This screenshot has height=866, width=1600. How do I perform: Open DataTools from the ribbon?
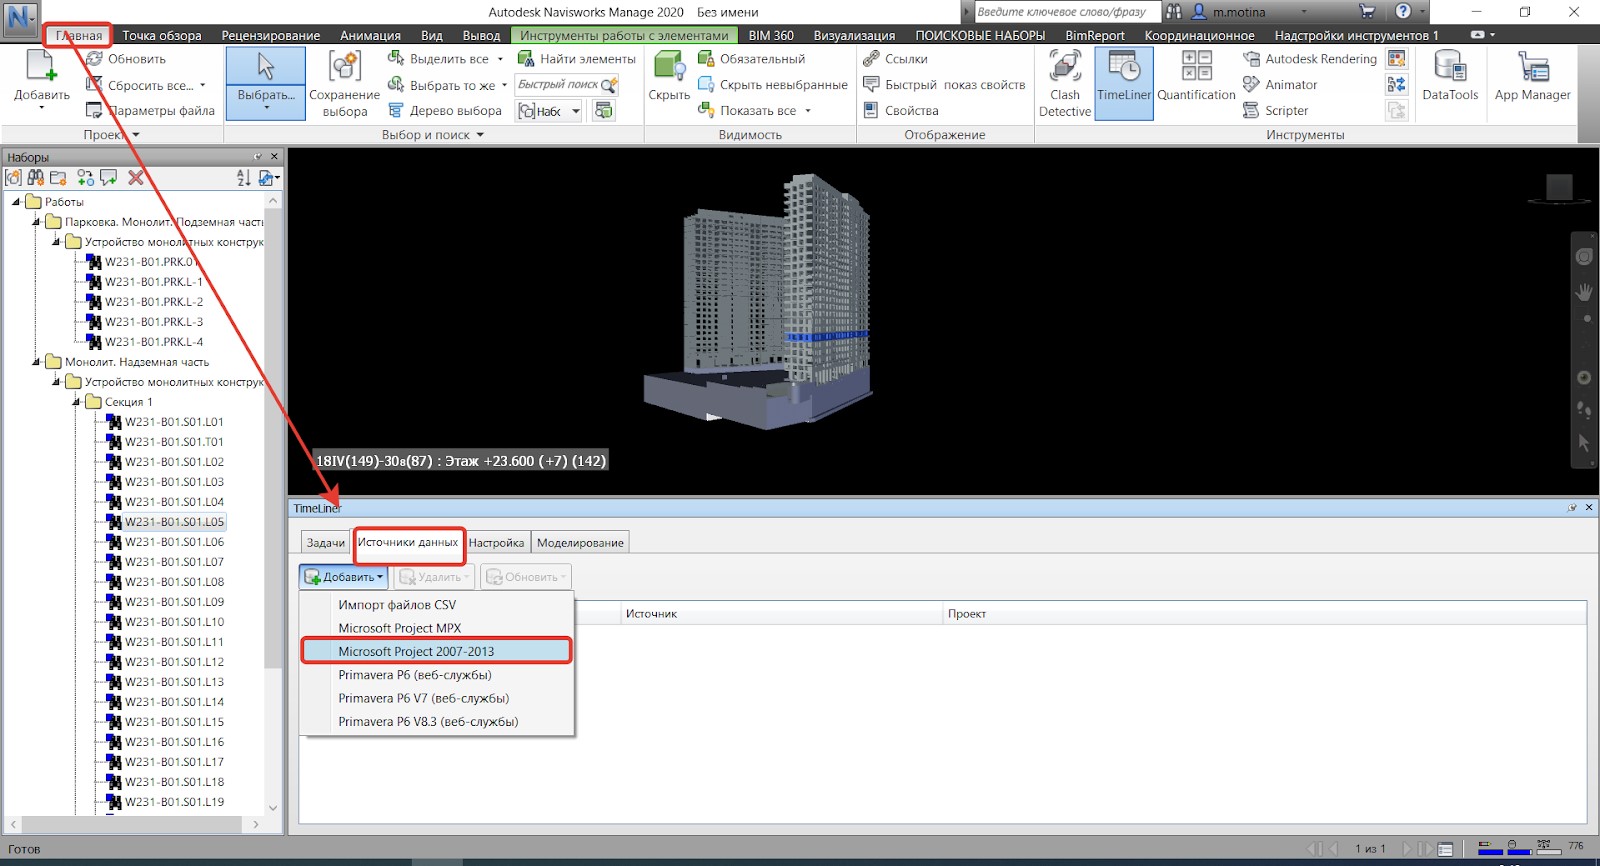(x=1450, y=78)
